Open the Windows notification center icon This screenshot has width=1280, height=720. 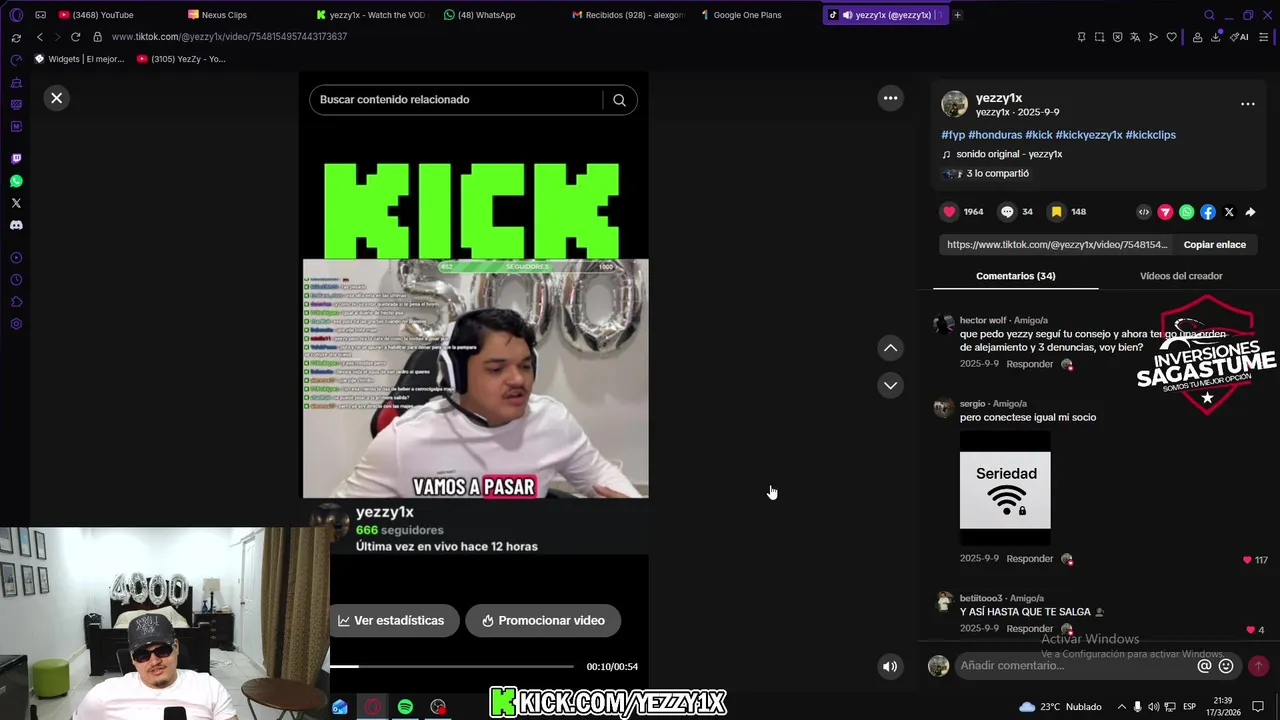coord(1258,707)
